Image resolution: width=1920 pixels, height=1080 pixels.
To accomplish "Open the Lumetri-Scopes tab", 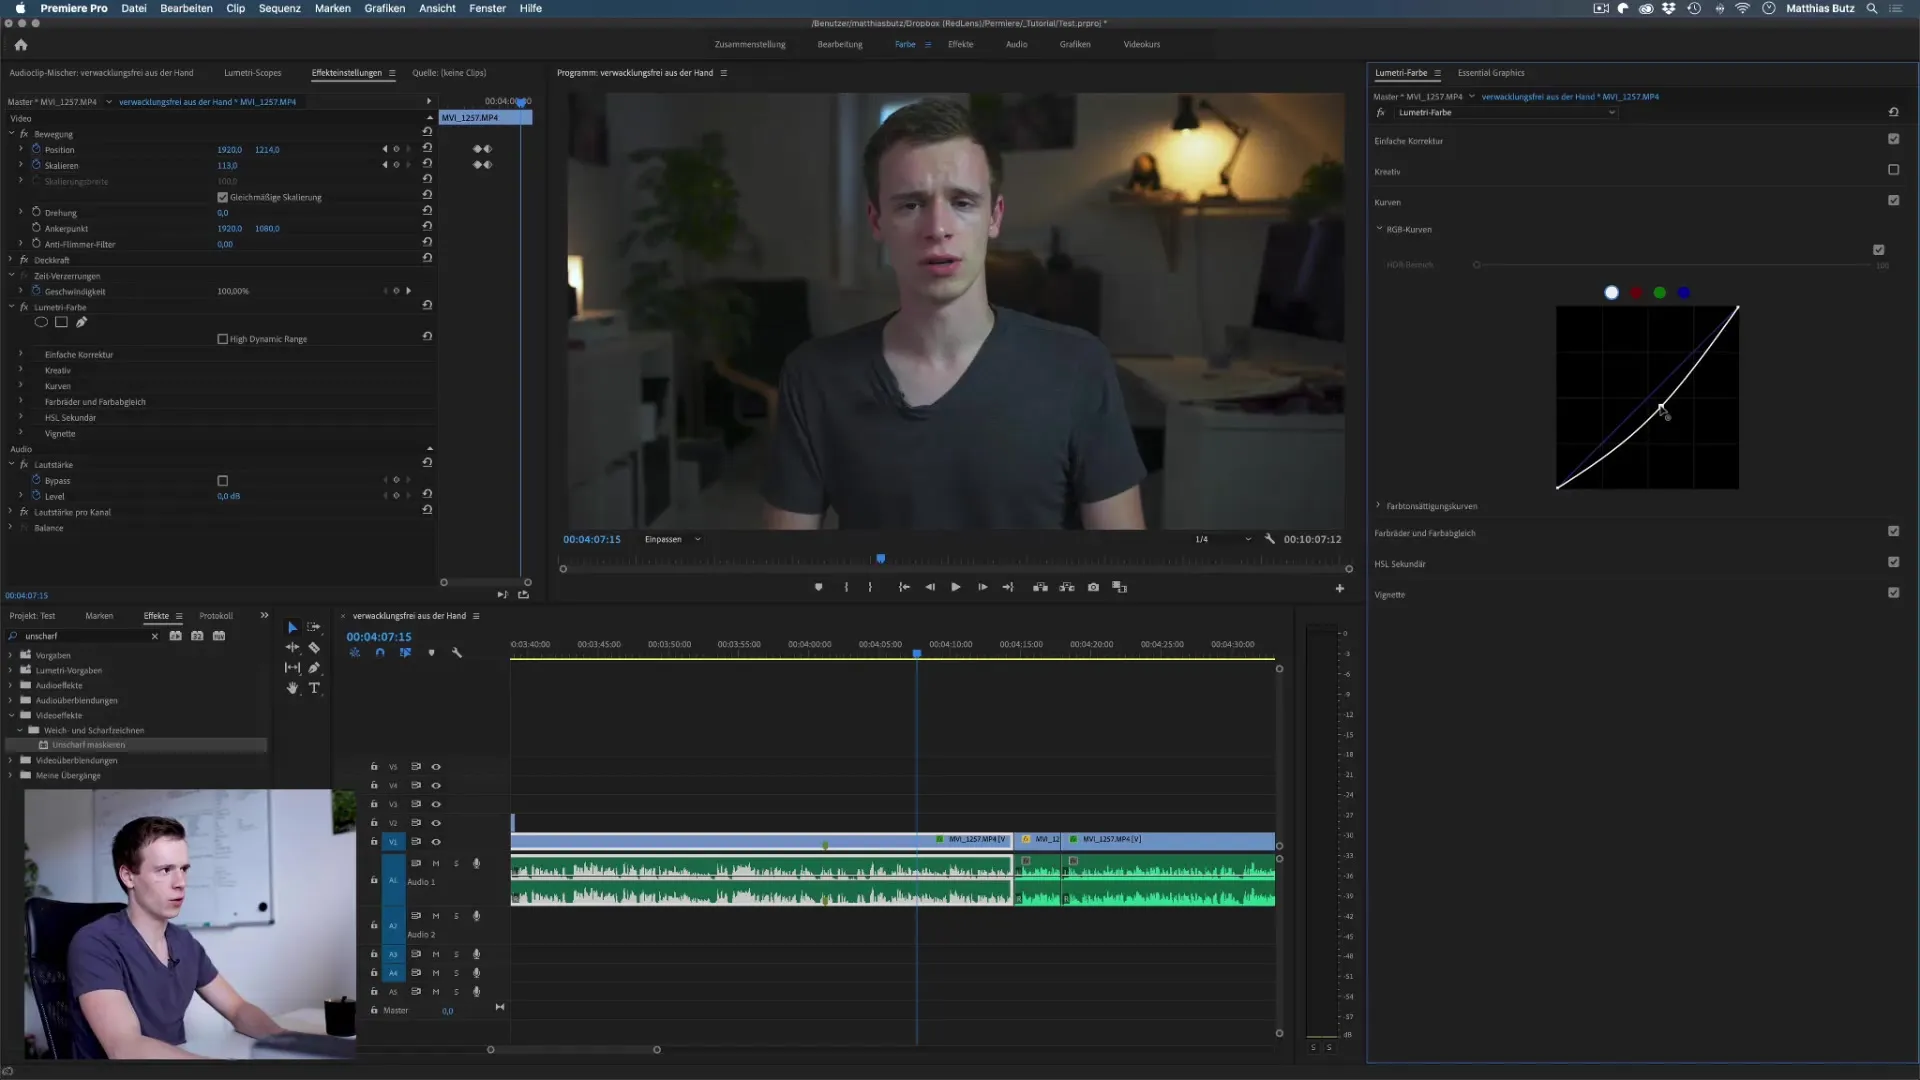I will coord(252,73).
